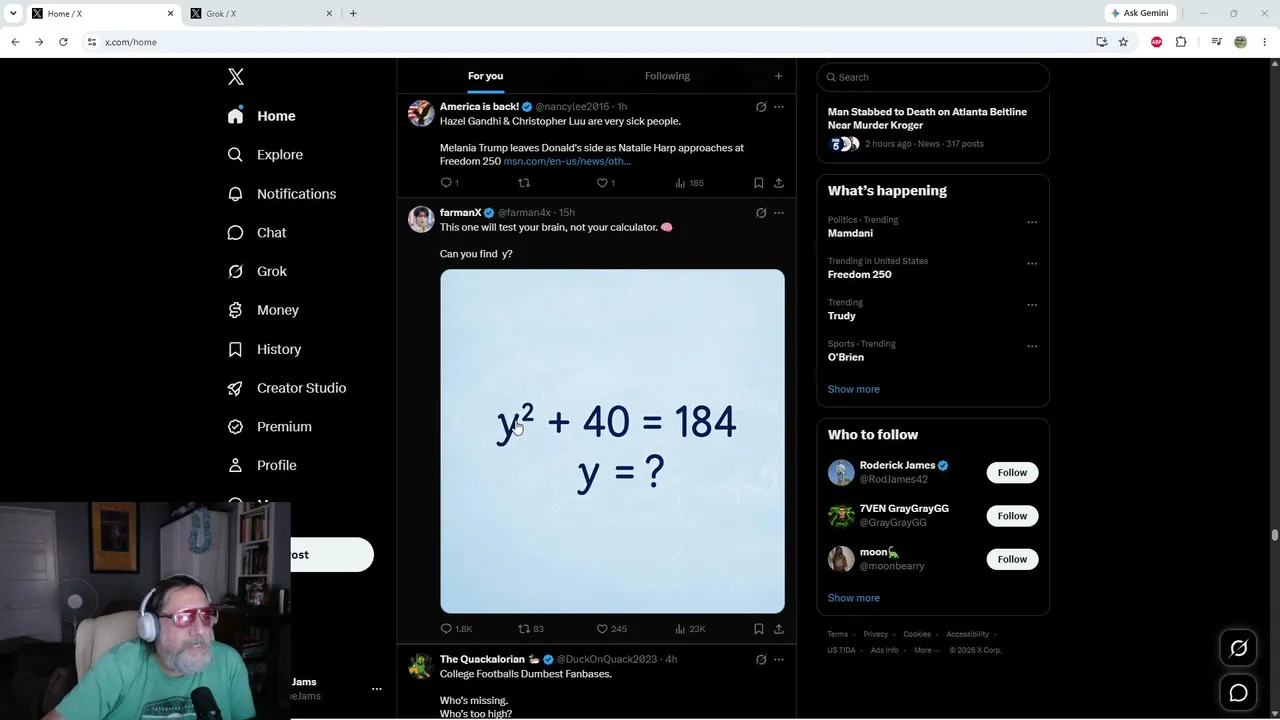This screenshot has width=1280, height=720.
Task: View analytics of the farmanX post (23K)
Action: point(690,629)
